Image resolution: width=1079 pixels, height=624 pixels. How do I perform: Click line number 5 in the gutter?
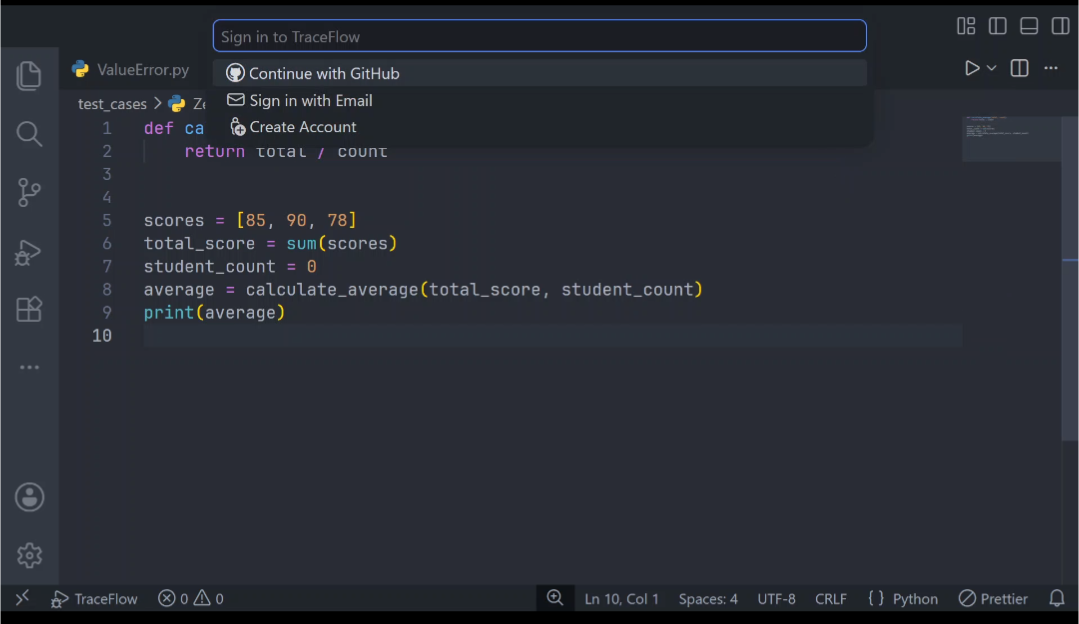tap(107, 220)
